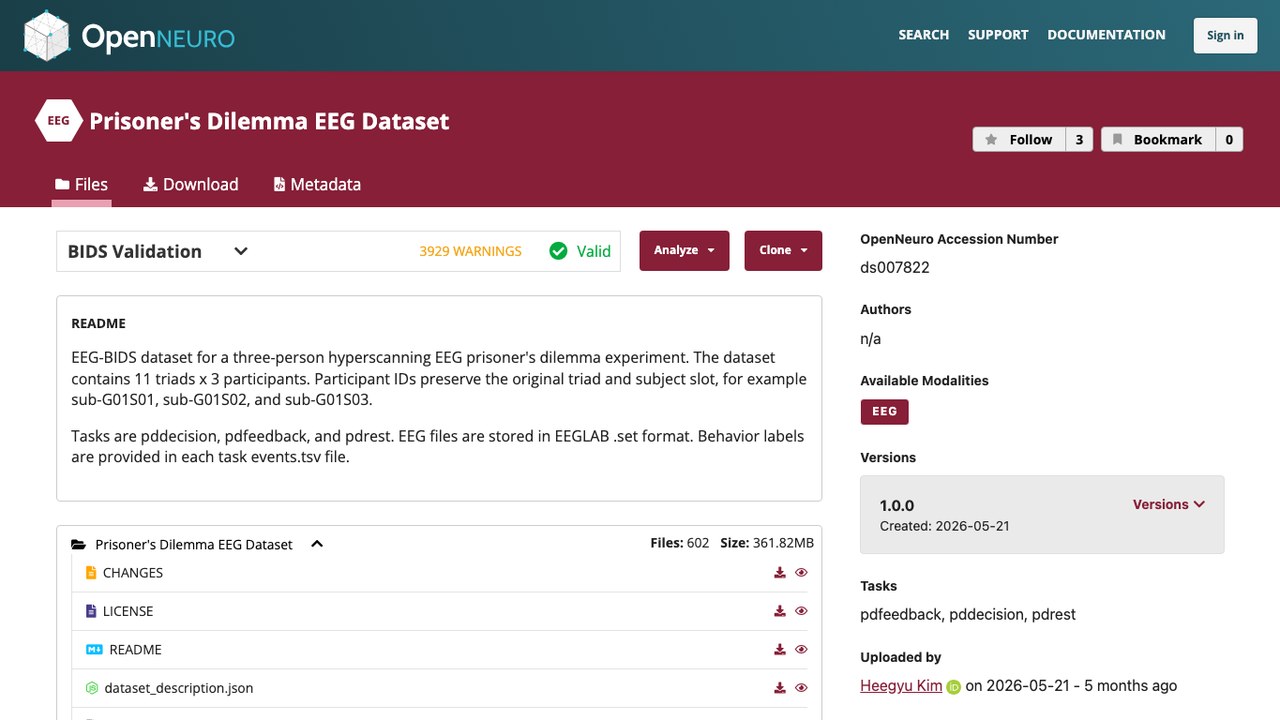Switch to the Metadata tab
The width and height of the screenshot is (1280, 720).
[x=317, y=185]
